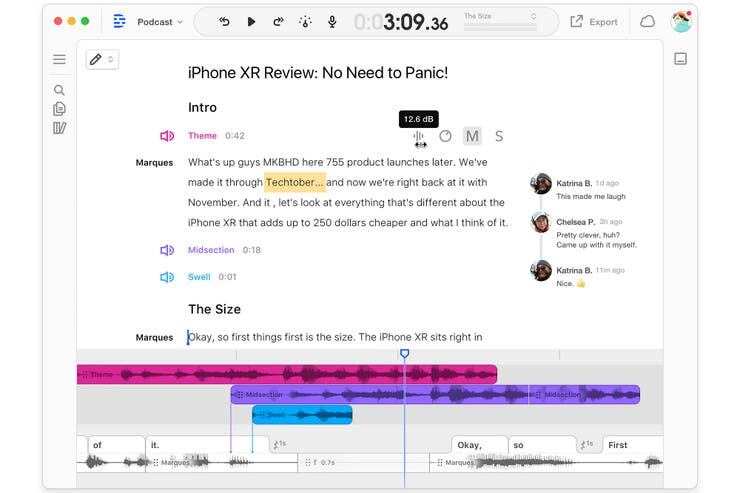This screenshot has height=493, width=740.
Task: Click the Theme volume gain slider icon
Action: [419, 137]
